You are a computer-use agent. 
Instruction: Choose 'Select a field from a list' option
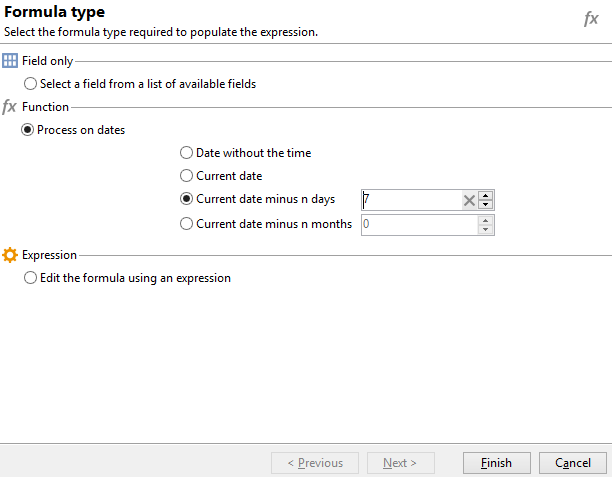[31, 84]
